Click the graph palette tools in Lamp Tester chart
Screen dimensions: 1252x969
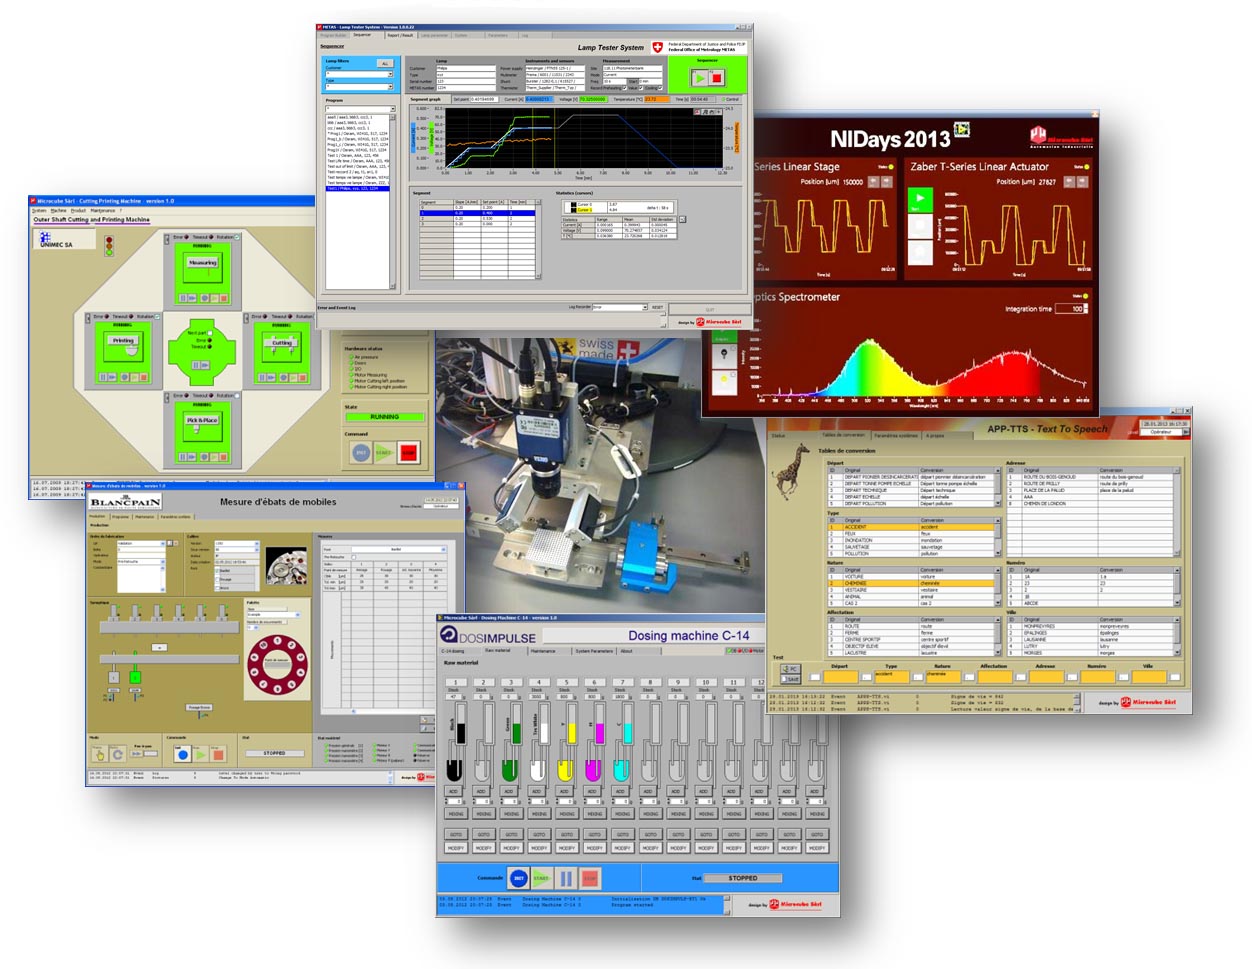708,112
